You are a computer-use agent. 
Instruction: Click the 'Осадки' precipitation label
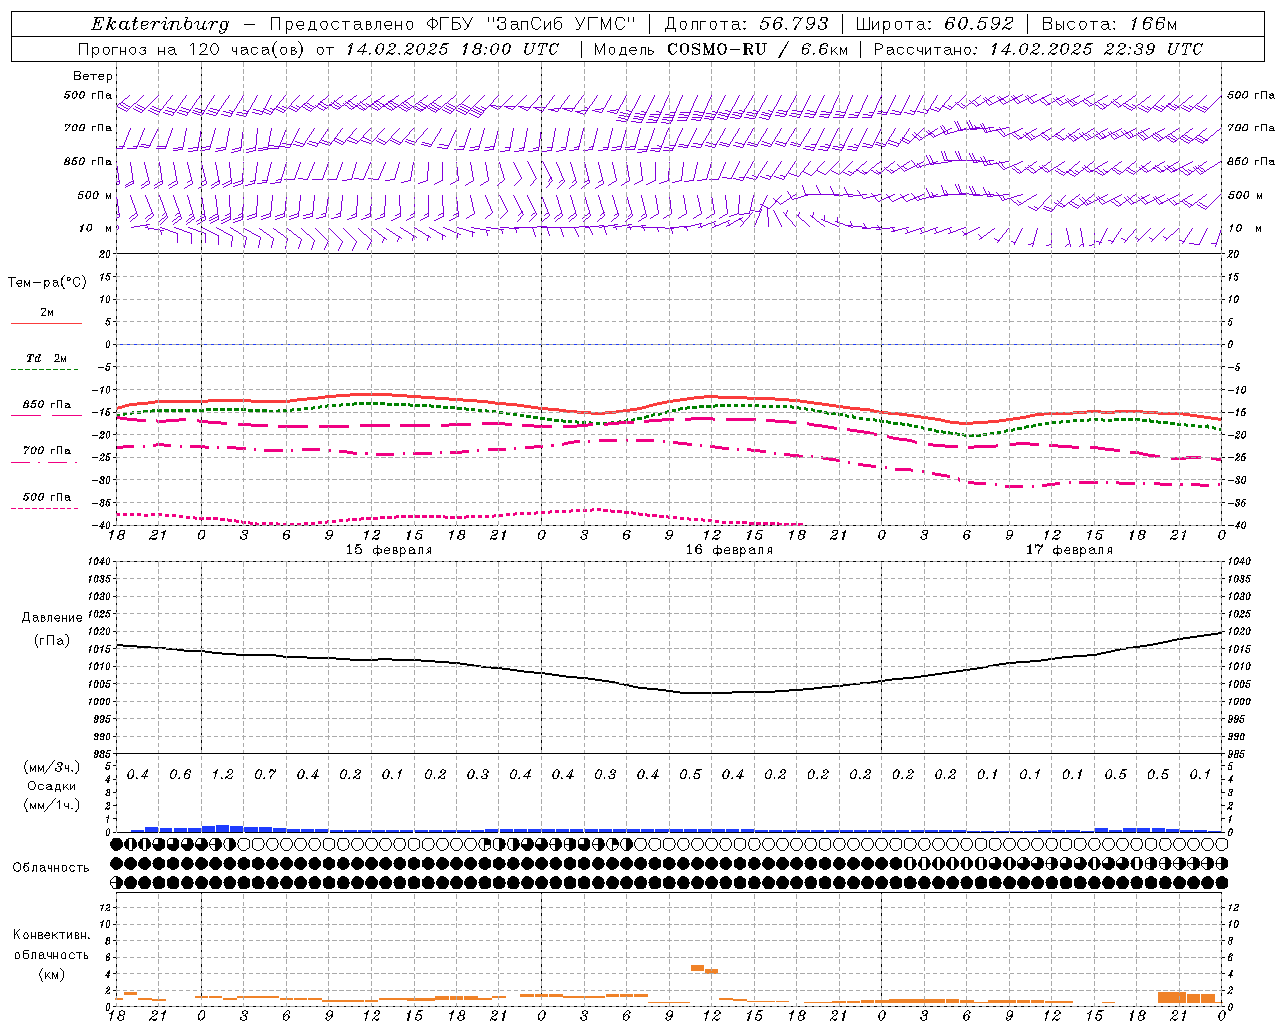pyautogui.click(x=52, y=786)
